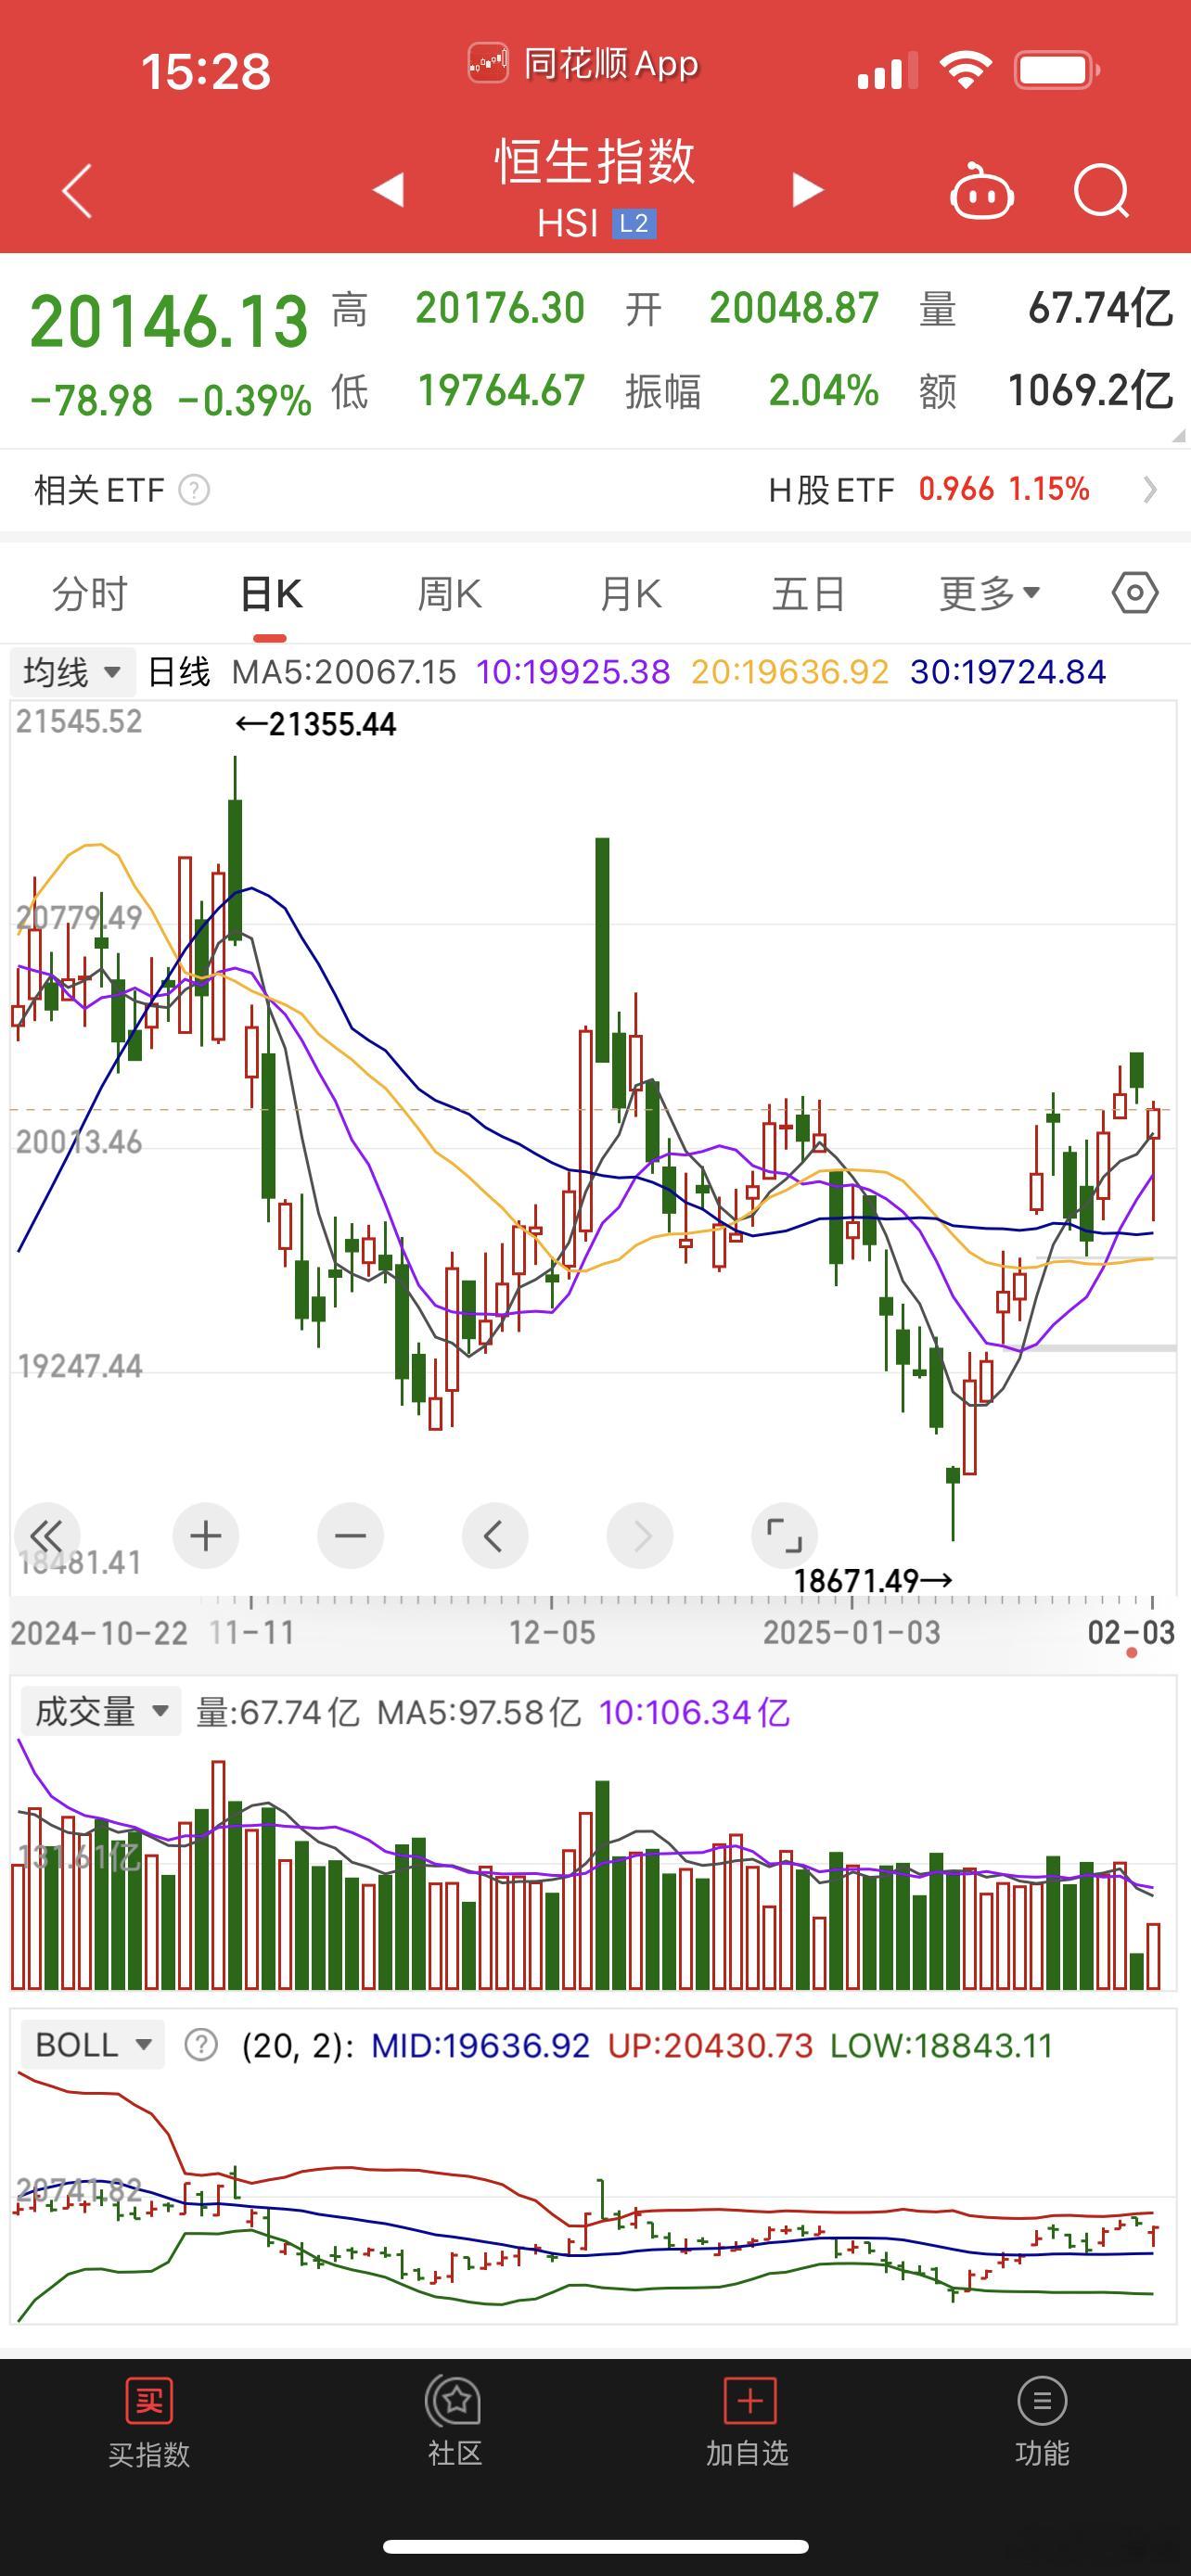Shift chart left with round arrow button
Screen dimensions: 1191x2576
tap(495, 1535)
